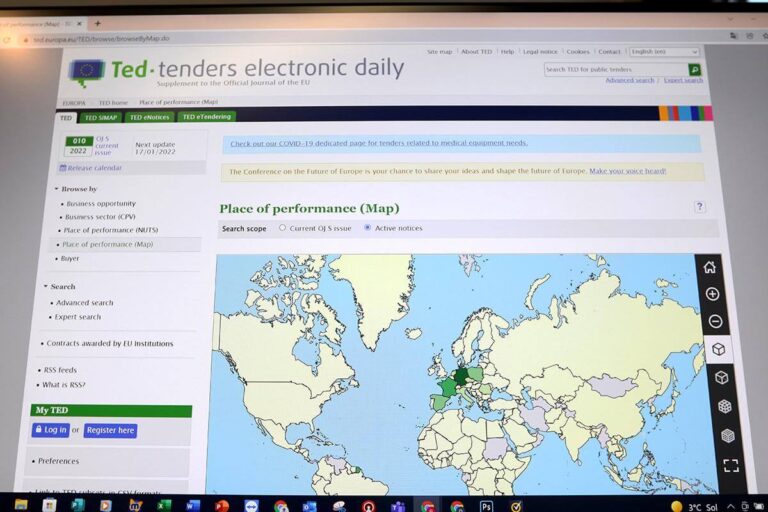
Task: Open the English language dropdown
Action: click(664, 51)
